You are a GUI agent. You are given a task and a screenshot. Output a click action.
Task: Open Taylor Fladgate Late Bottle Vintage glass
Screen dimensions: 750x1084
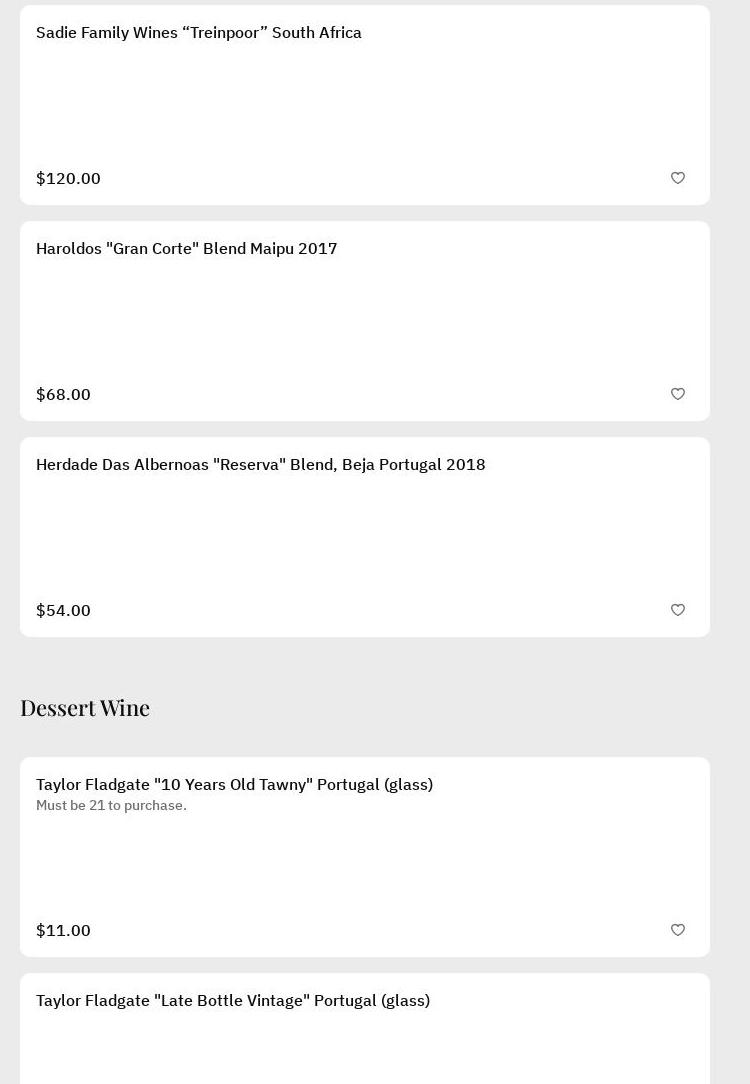tap(233, 1001)
